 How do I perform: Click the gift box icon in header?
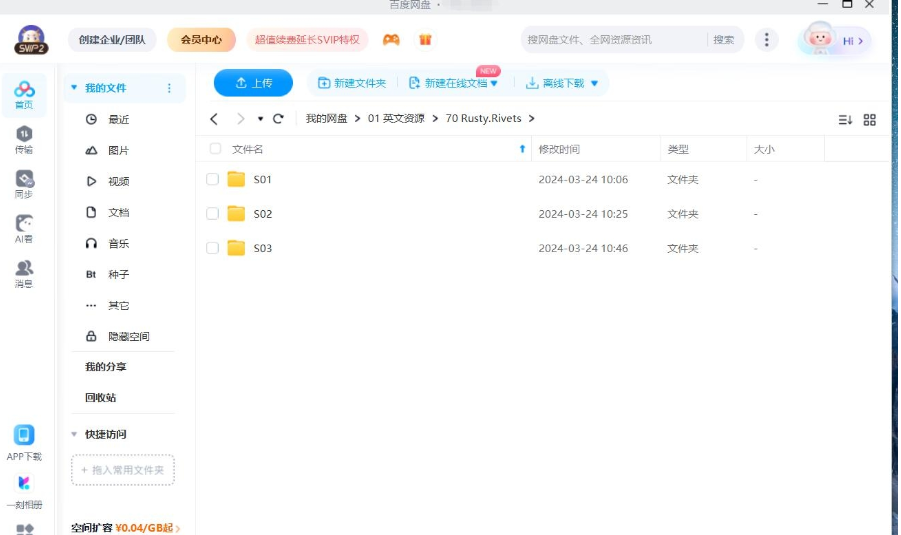click(x=425, y=40)
